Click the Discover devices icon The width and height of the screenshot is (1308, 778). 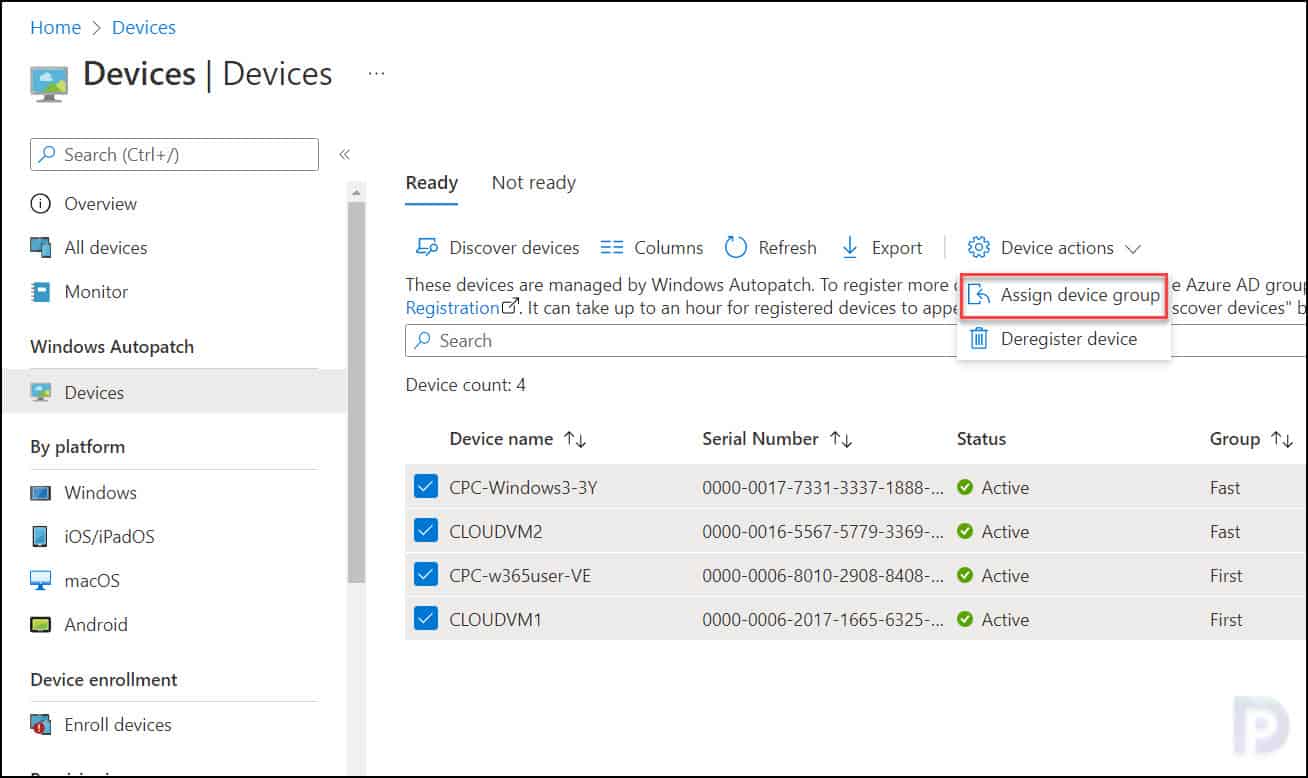(x=427, y=248)
